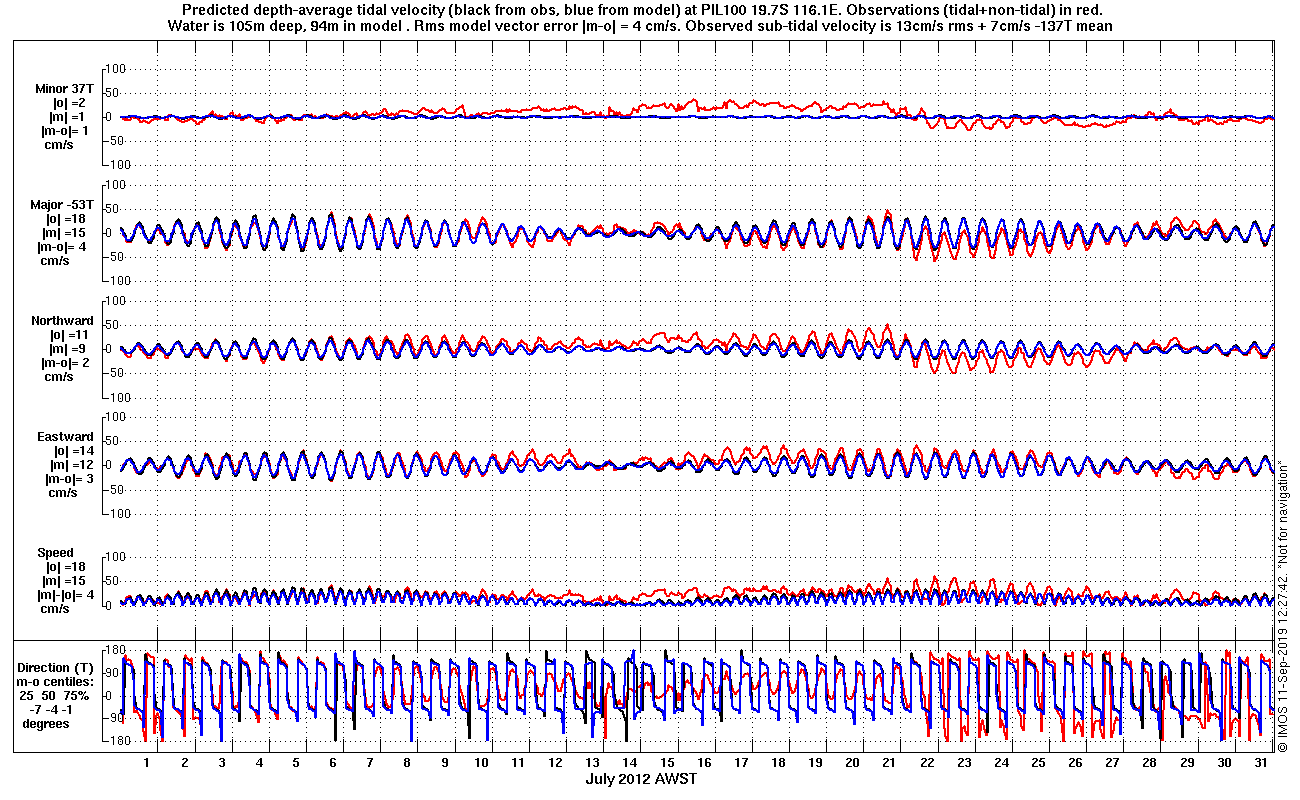Image resolution: width=1300 pixels, height=800 pixels.
Task: Click day '7' on the time axis
Action: tap(370, 763)
